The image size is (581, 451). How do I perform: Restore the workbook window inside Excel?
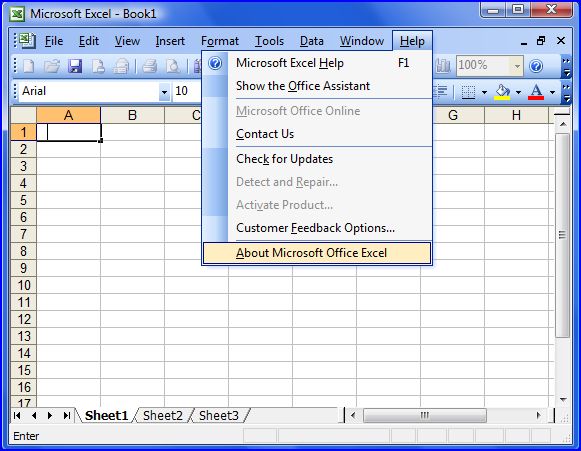tap(541, 40)
